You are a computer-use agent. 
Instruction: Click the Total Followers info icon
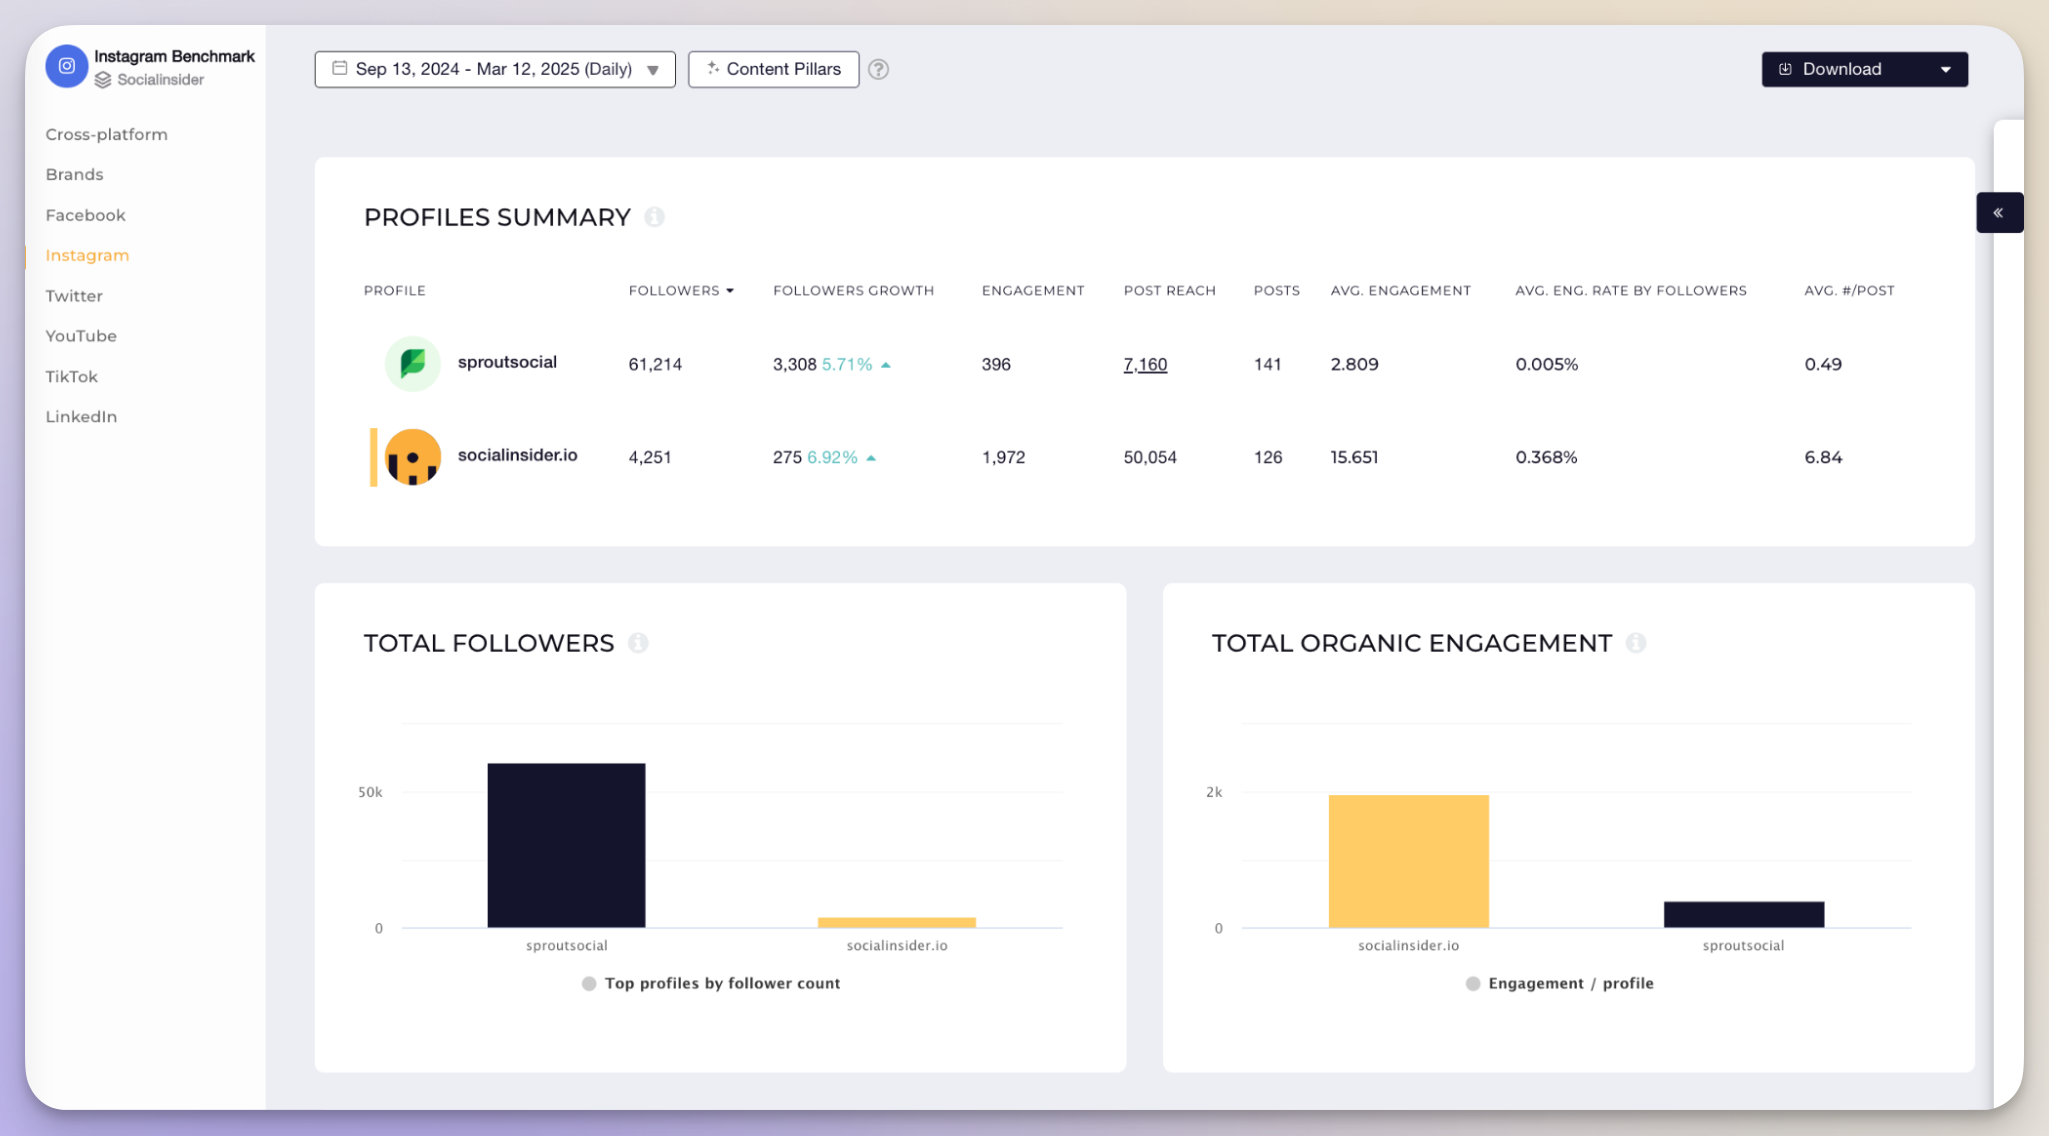(638, 643)
